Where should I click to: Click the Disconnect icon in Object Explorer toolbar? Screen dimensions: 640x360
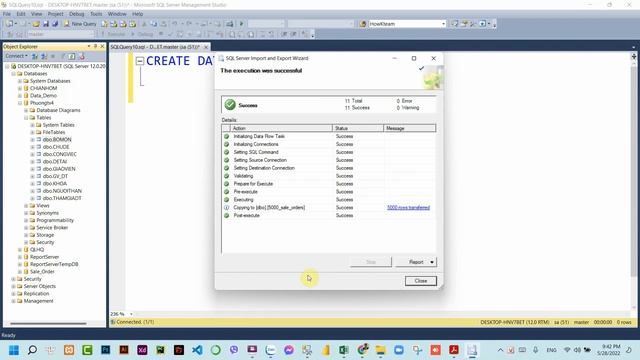44,56
